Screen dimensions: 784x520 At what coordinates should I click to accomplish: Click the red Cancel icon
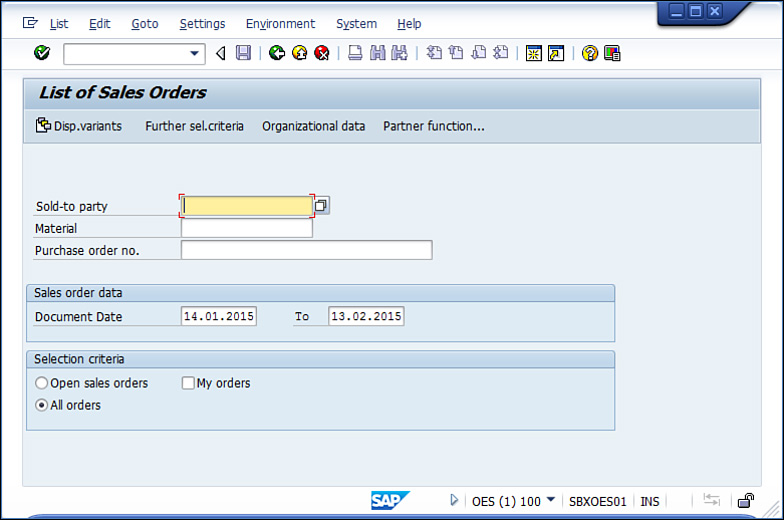tap(322, 52)
